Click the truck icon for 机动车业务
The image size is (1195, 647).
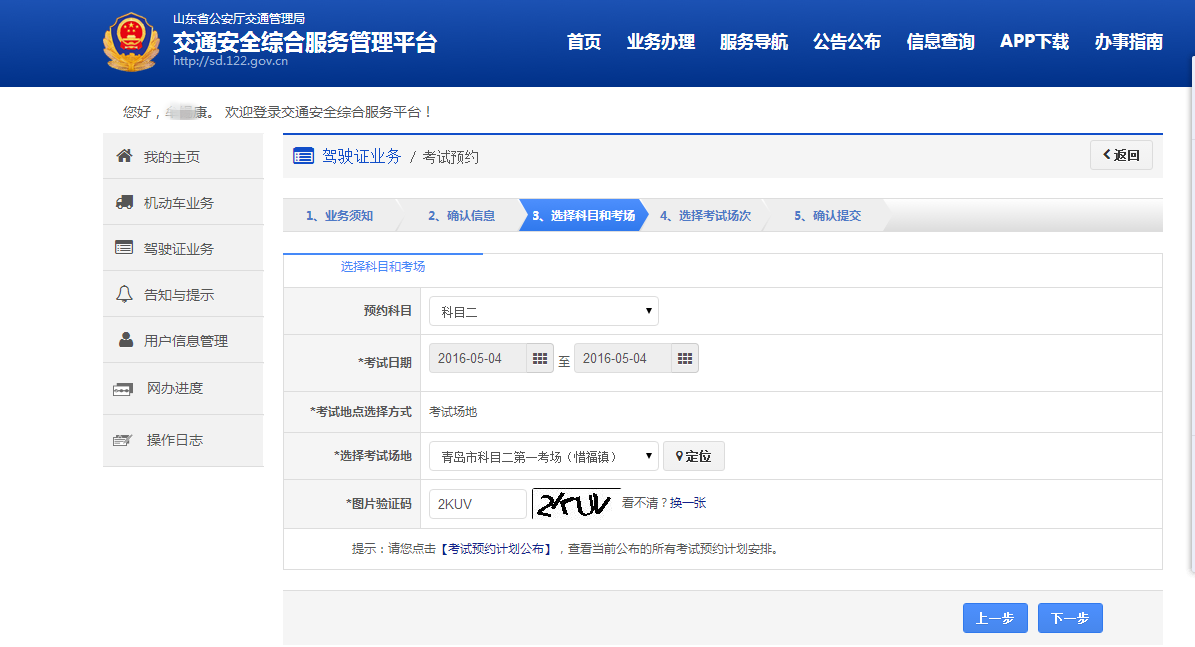tap(124, 202)
